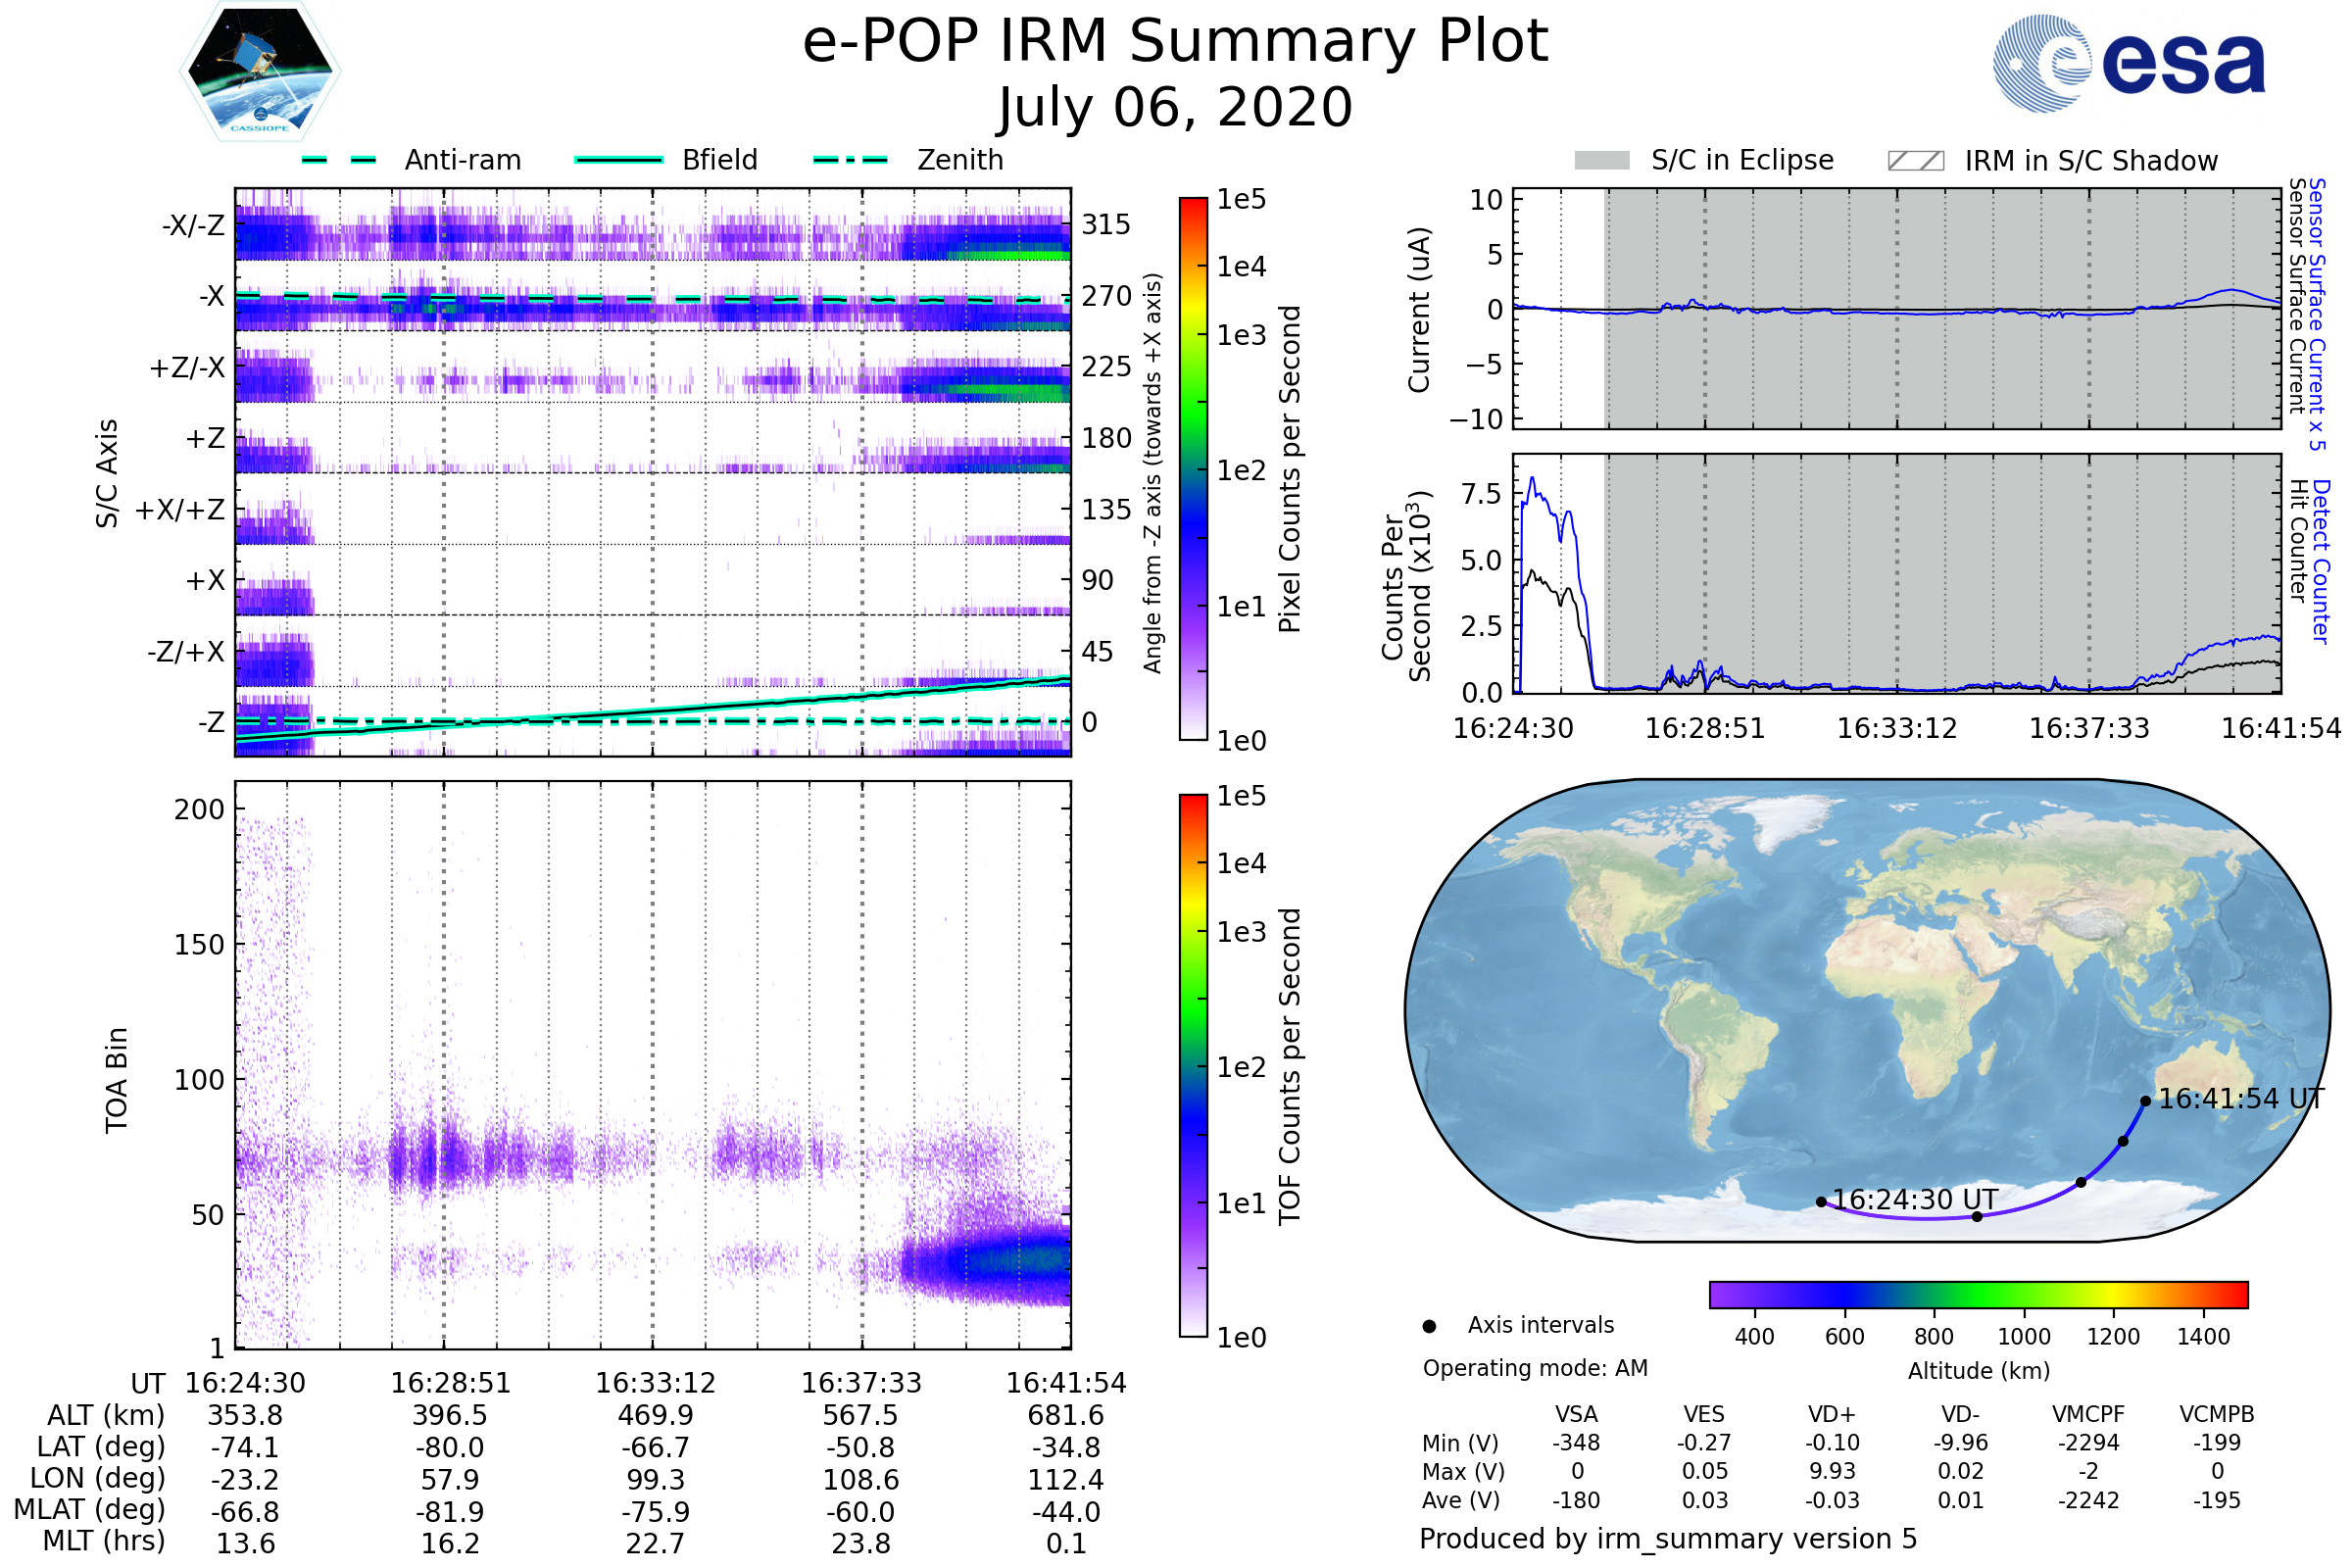Click the Bfield solid line legend marker
The height and width of the screenshot is (1568, 2352).
pos(618,160)
